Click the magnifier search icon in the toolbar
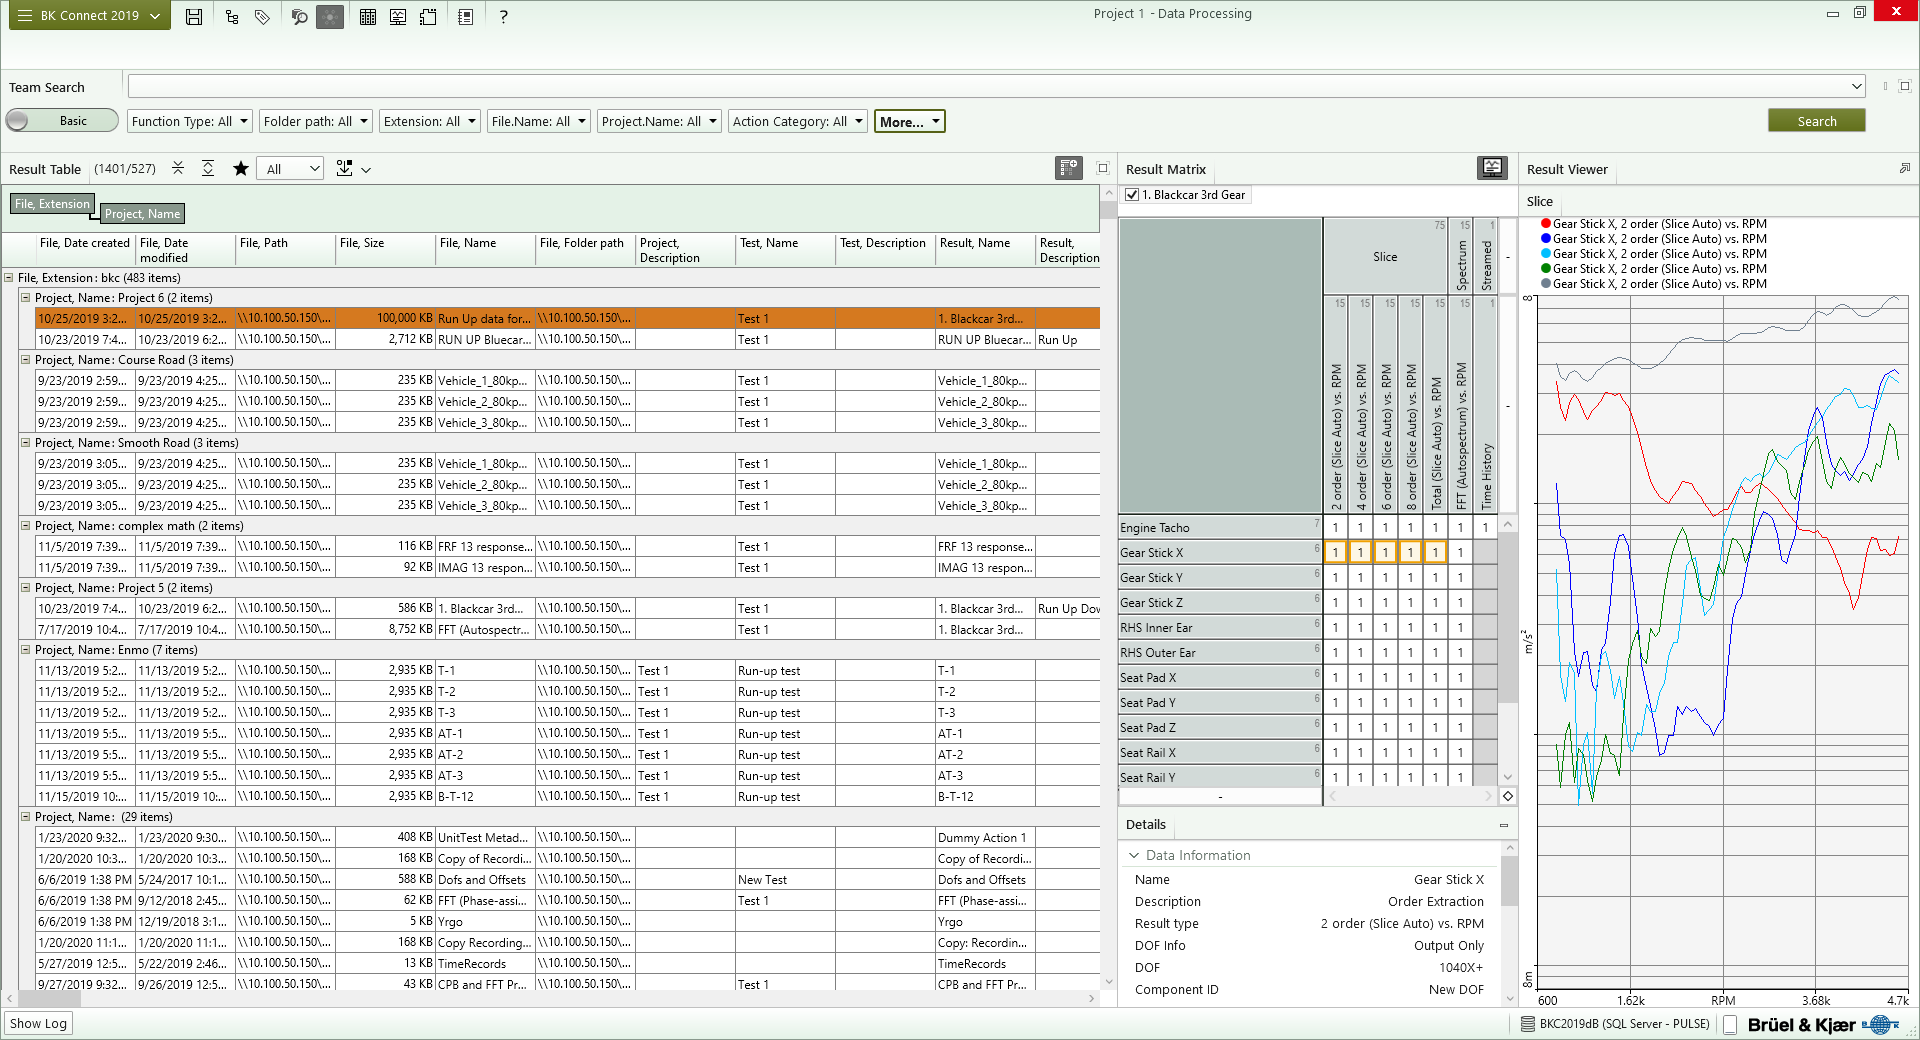The image size is (1920, 1040). pyautogui.click(x=299, y=16)
